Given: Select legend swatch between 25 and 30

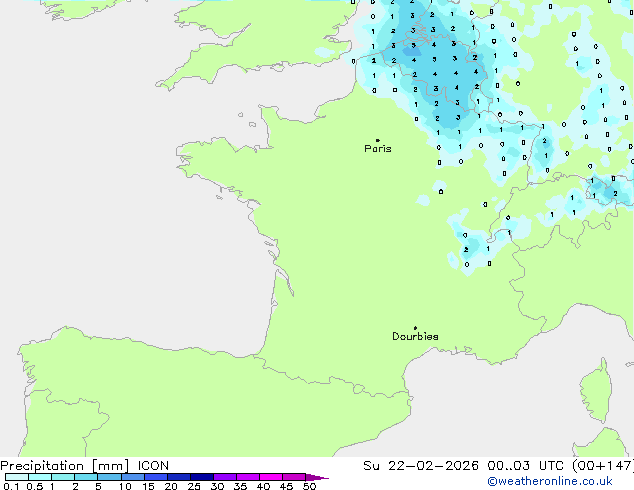Looking at the screenshot, I should [x=202, y=477].
